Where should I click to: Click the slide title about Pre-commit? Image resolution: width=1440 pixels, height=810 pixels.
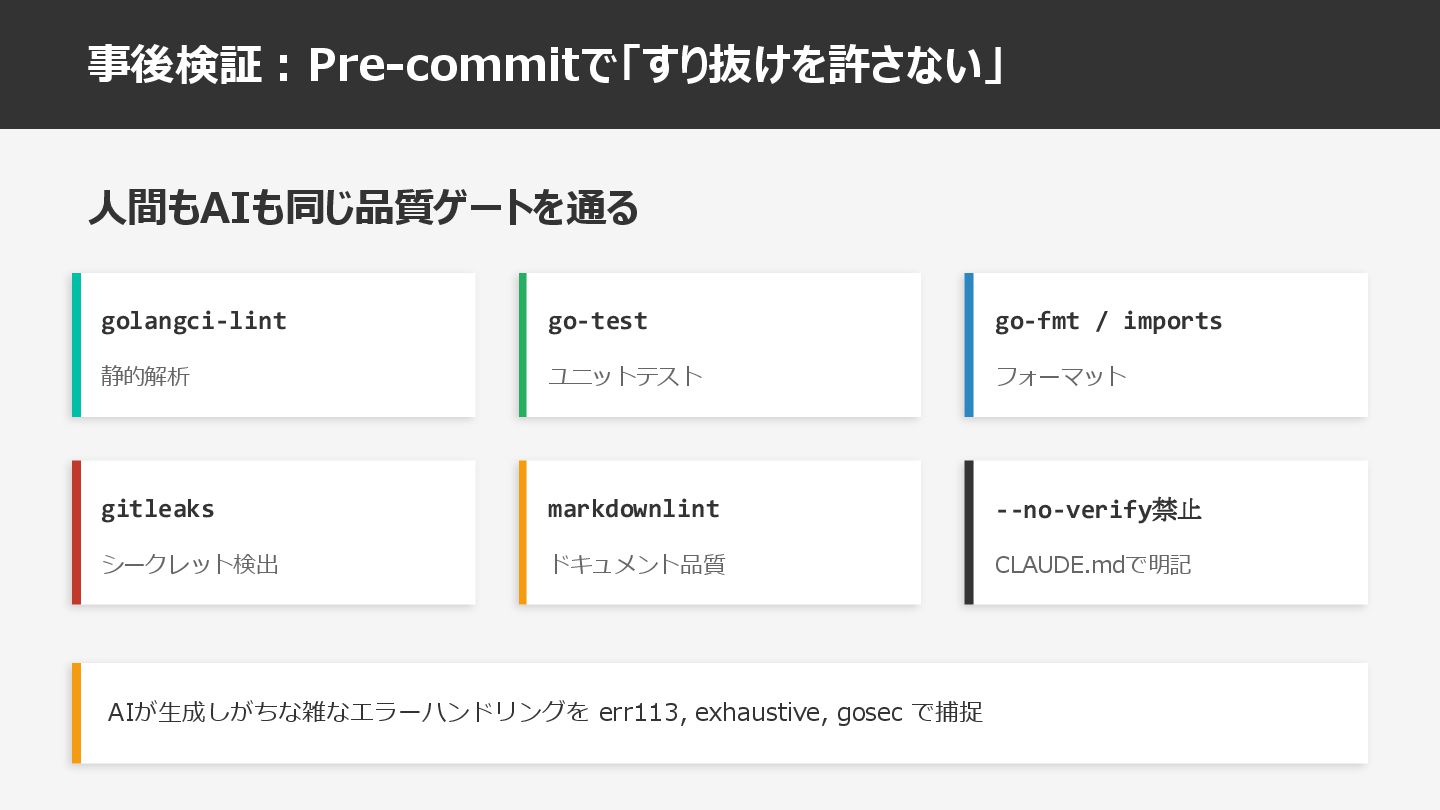tap(546, 66)
